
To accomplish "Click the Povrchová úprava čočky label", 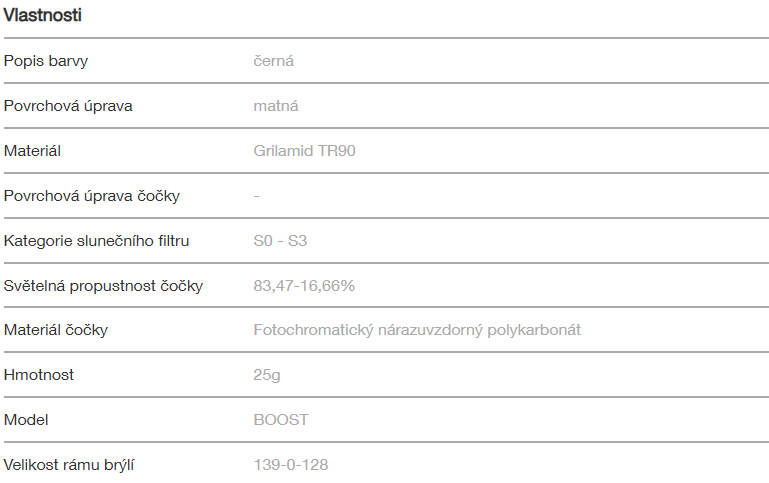I will (92, 196).
